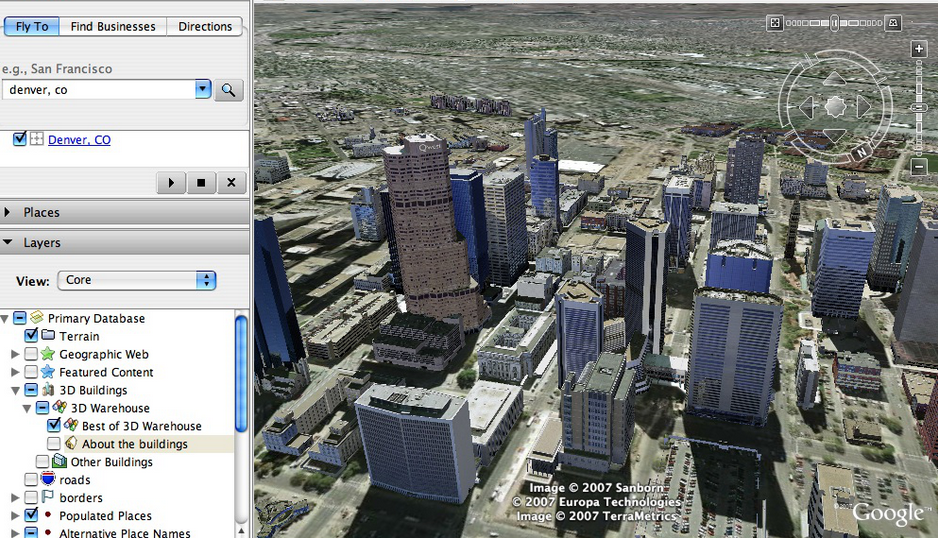Uncheck Best of 3D Warehouse checkbox
This screenshot has width=938, height=538.
54,425
